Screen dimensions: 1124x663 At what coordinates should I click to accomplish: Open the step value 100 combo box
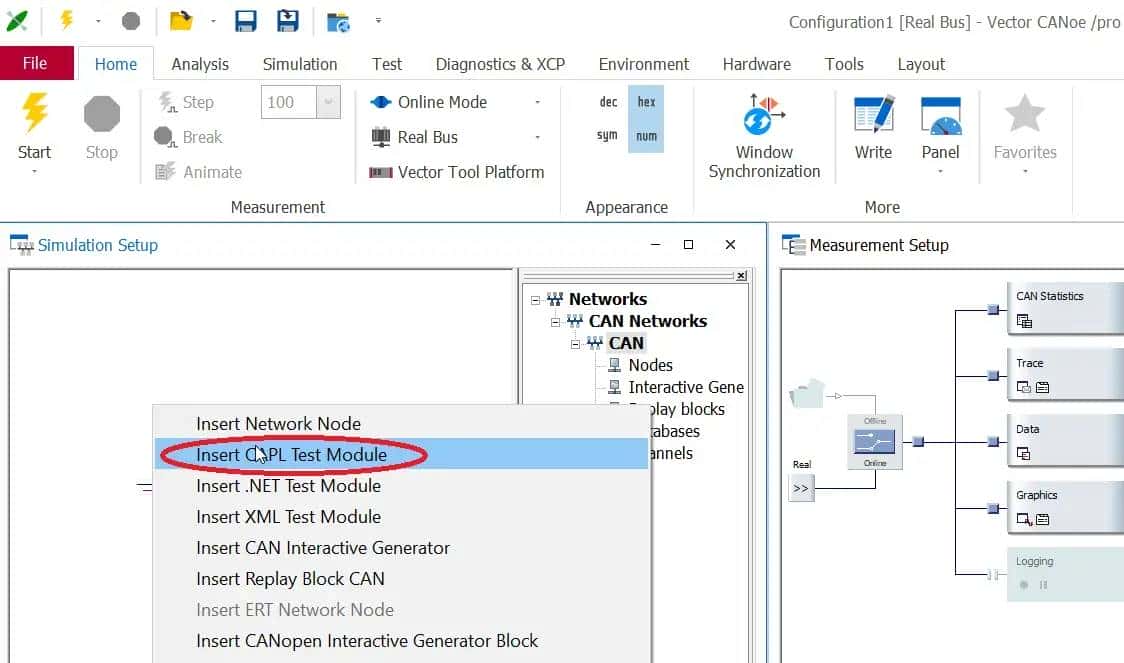click(328, 102)
